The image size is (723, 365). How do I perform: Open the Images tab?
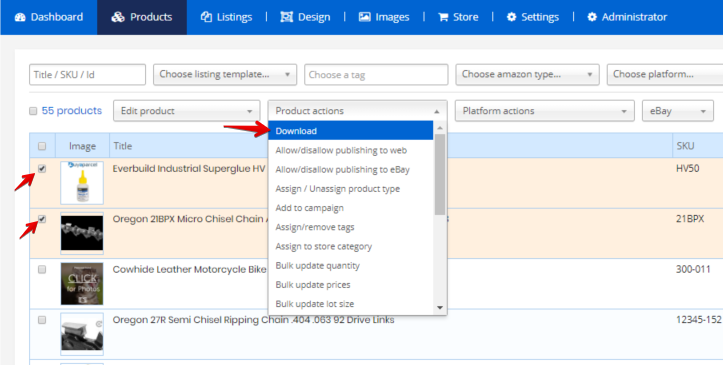pyautogui.click(x=384, y=17)
